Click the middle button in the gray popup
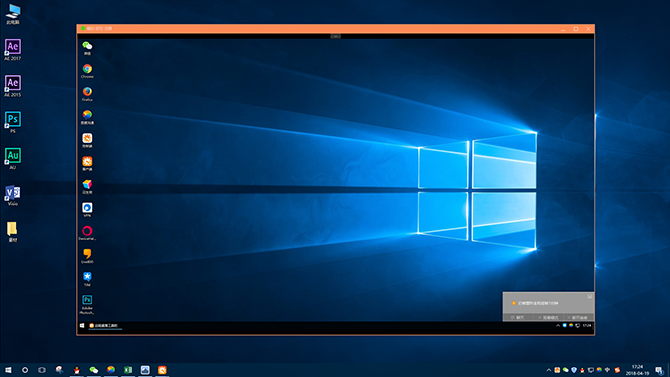Screen dimensions: 670x377 click(549, 318)
